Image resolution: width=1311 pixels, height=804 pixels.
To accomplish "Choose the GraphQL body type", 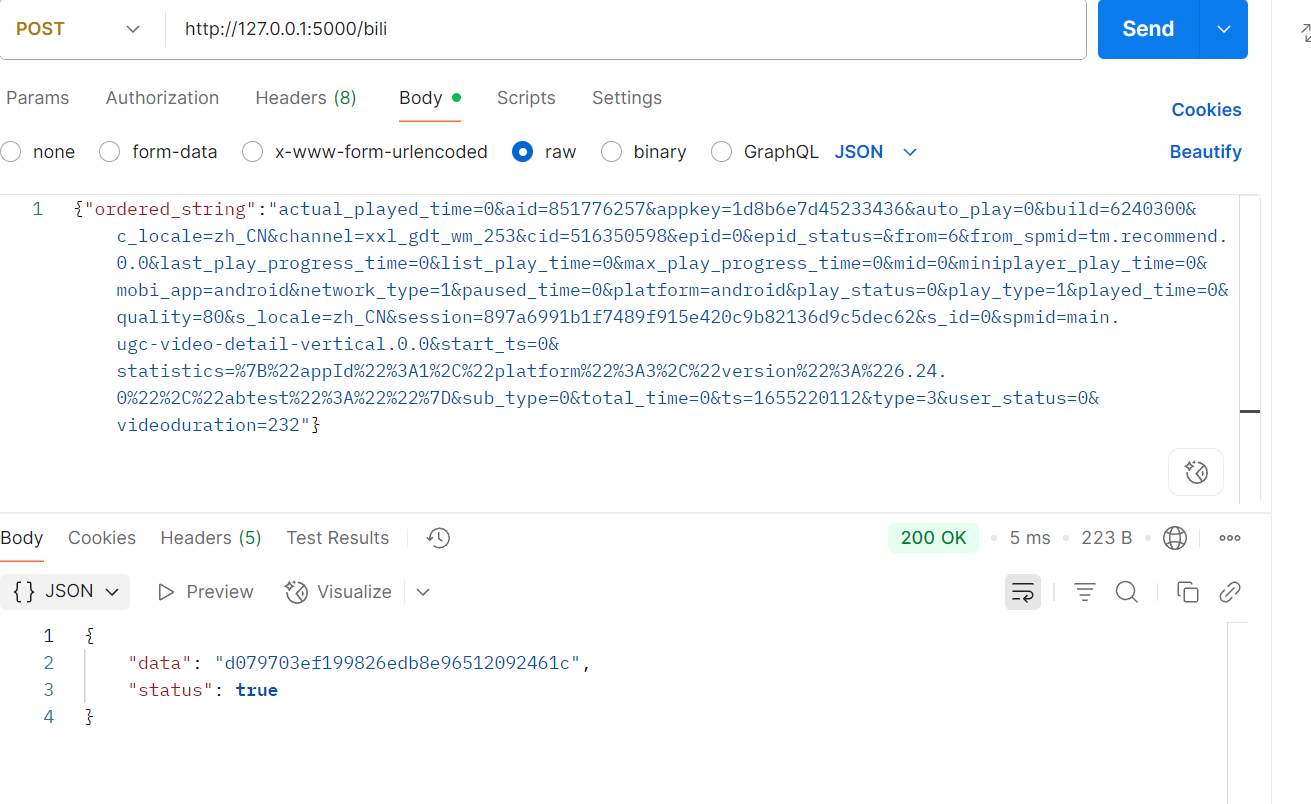I will tap(765, 152).
